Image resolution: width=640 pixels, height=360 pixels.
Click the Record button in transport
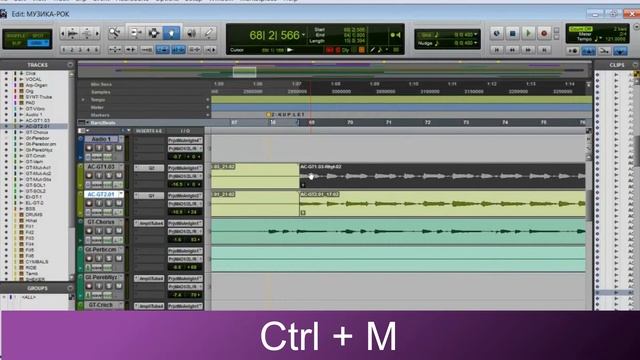tap(544, 33)
